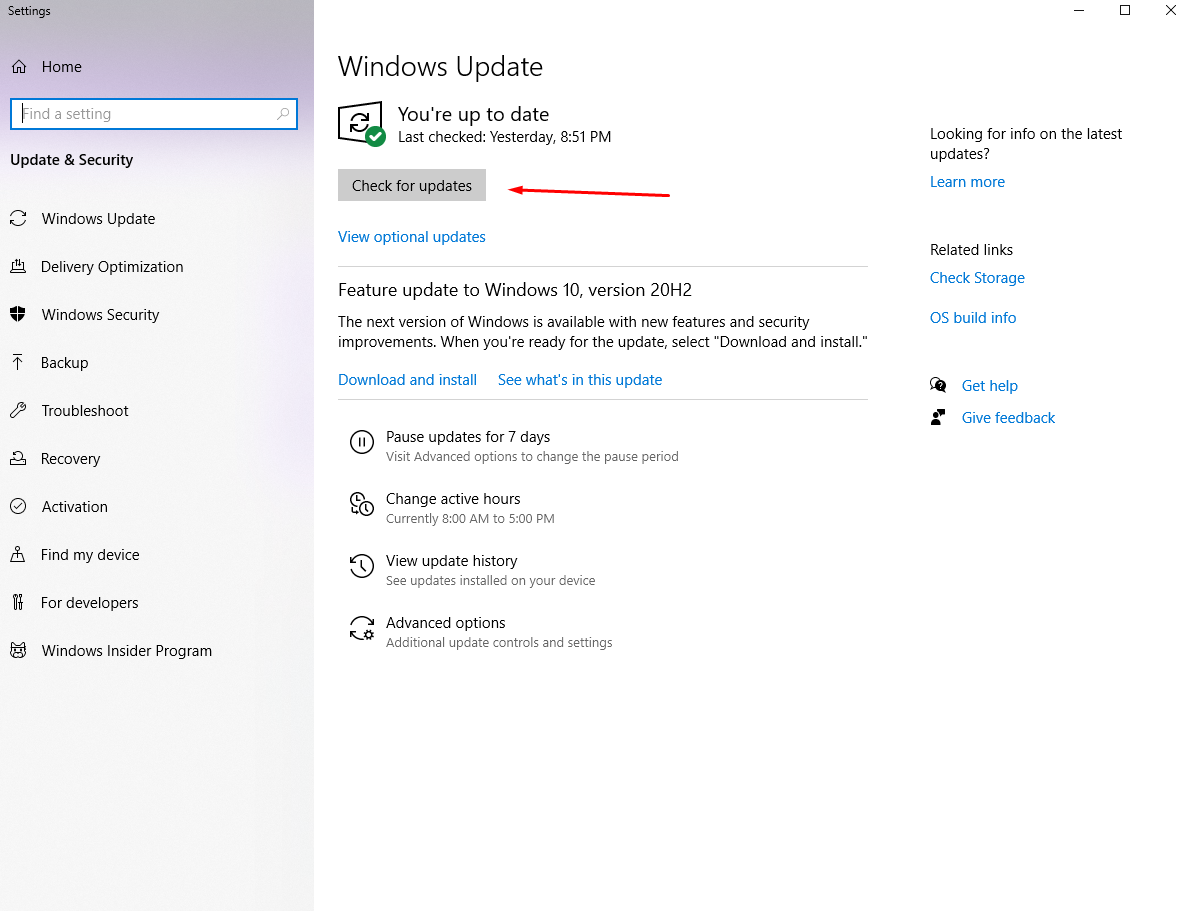Click the search magnifier icon
This screenshot has height=911, width=1181.
pyautogui.click(x=283, y=114)
